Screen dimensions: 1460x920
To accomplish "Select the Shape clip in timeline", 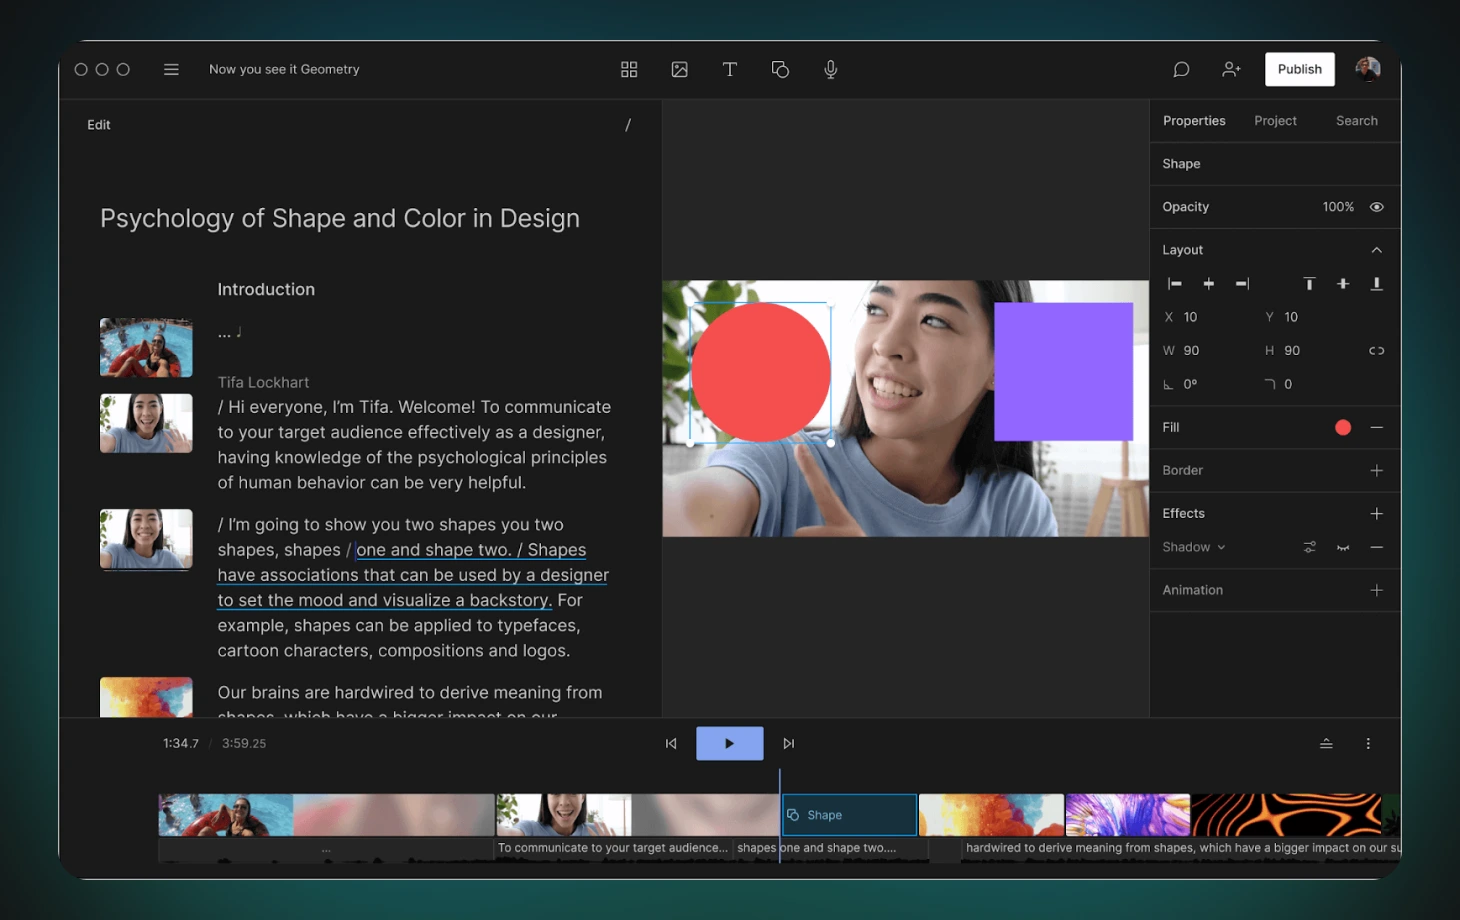I will click(x=849, y=815).
